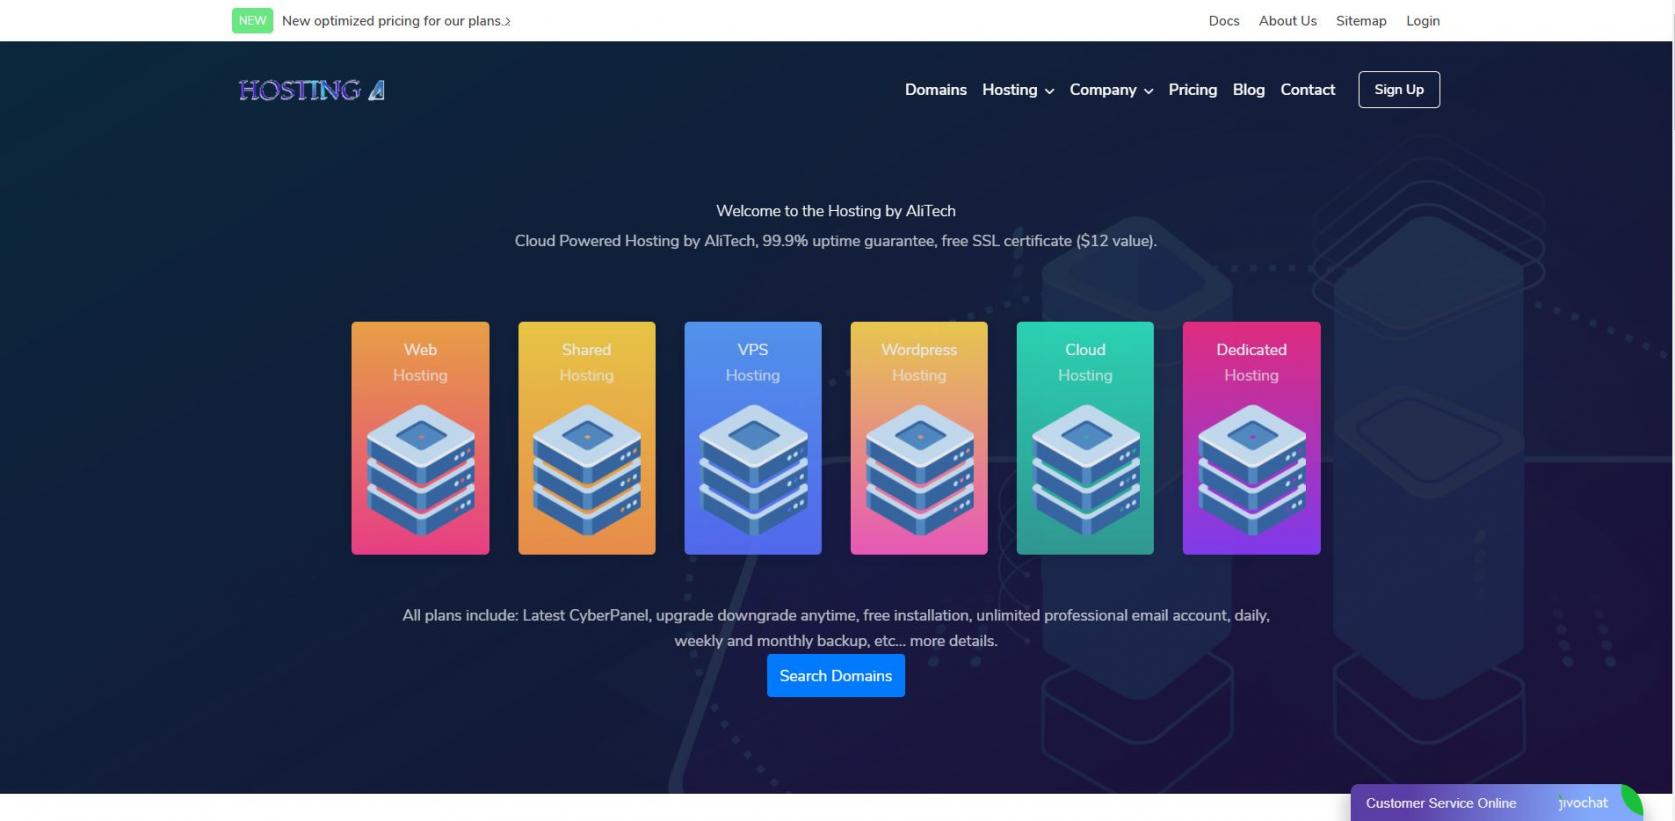Go to the Domains menu item

click(x=935, y=90)
